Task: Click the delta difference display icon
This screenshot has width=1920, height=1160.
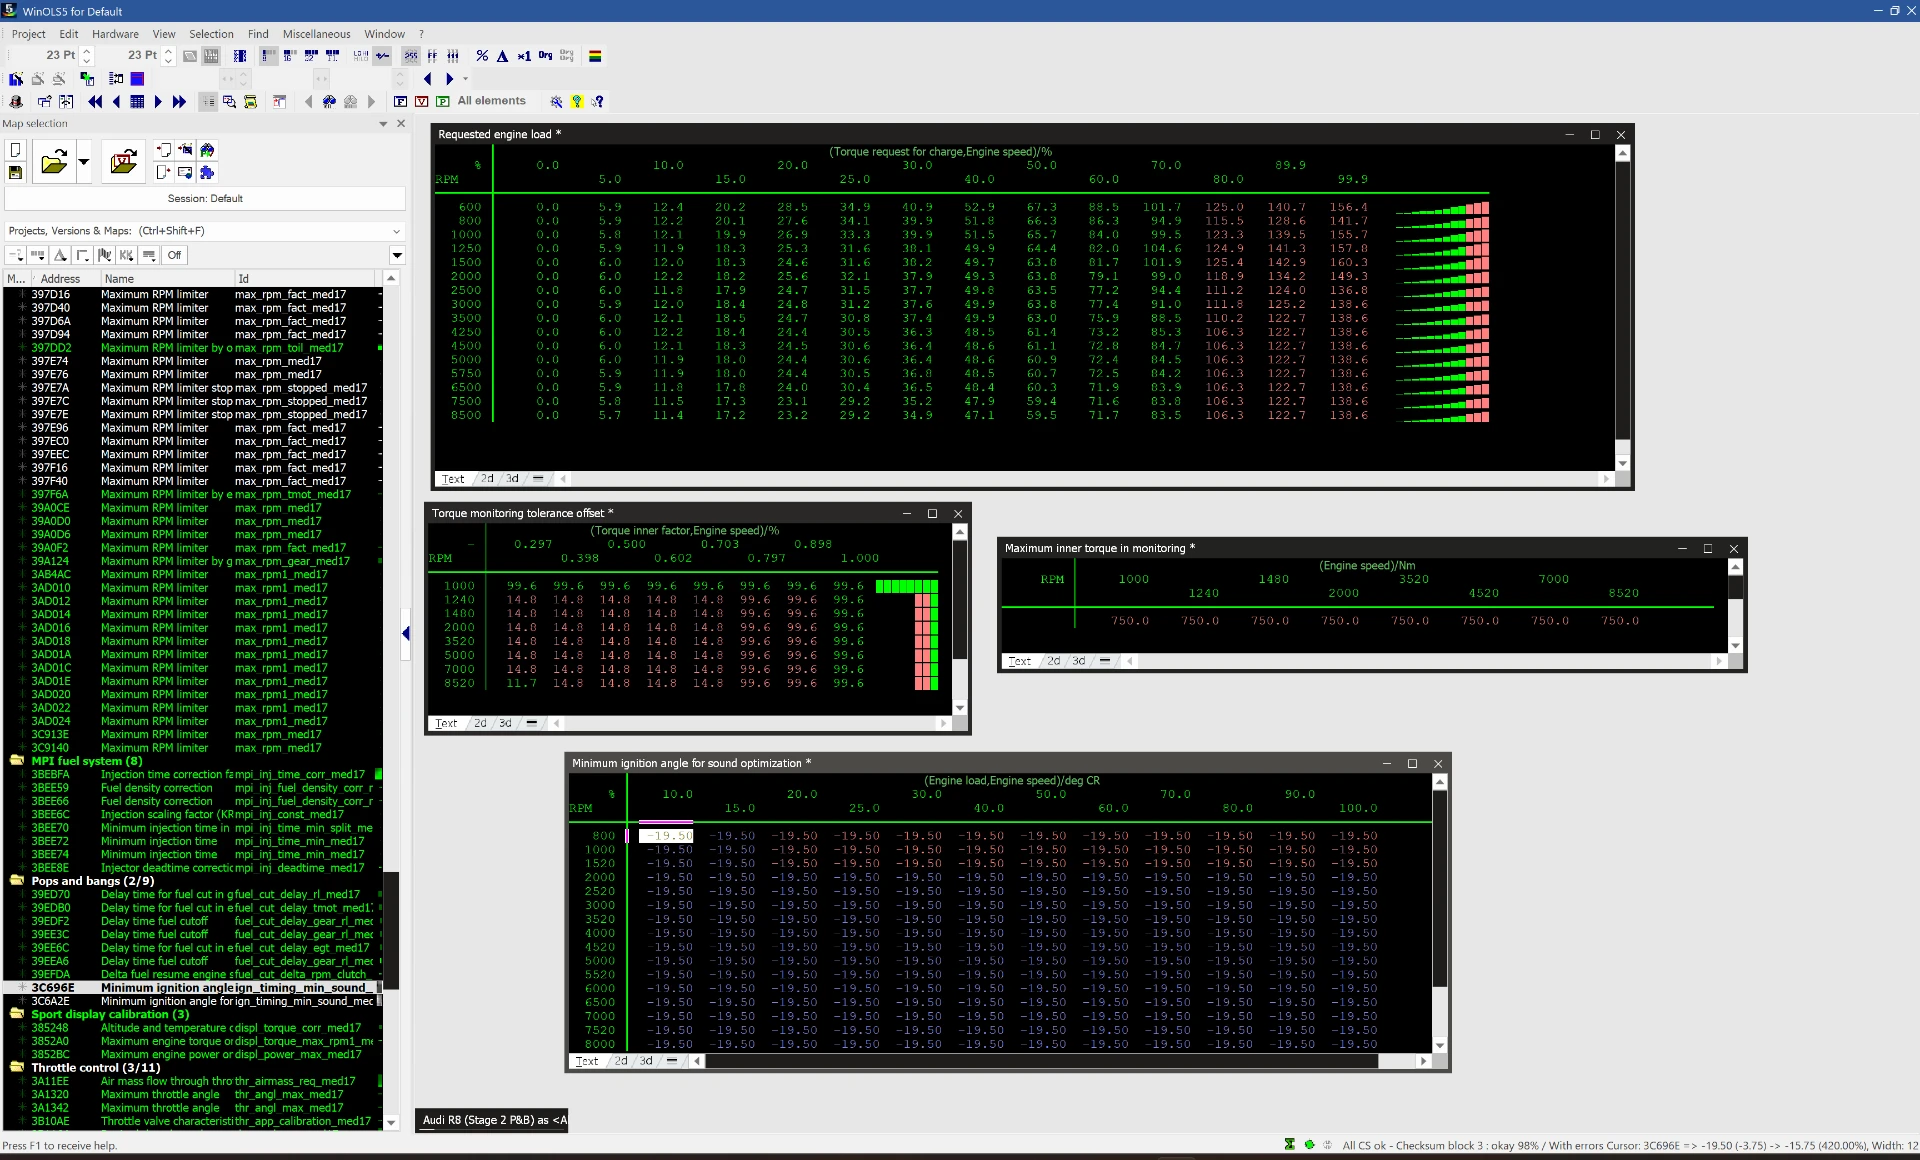Action: click(x=502, y=56)
